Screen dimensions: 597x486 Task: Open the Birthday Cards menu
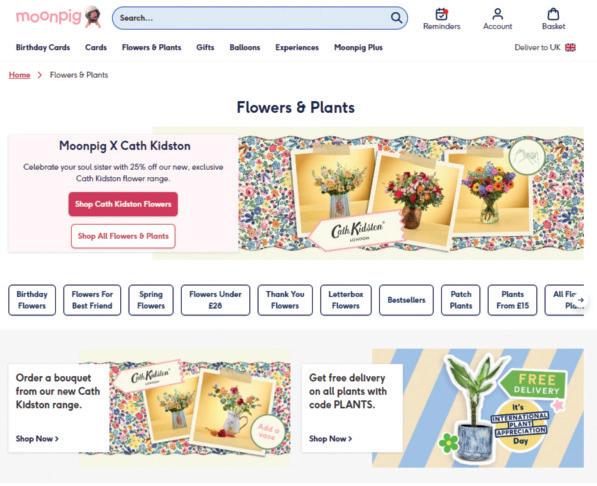[43, 48]
